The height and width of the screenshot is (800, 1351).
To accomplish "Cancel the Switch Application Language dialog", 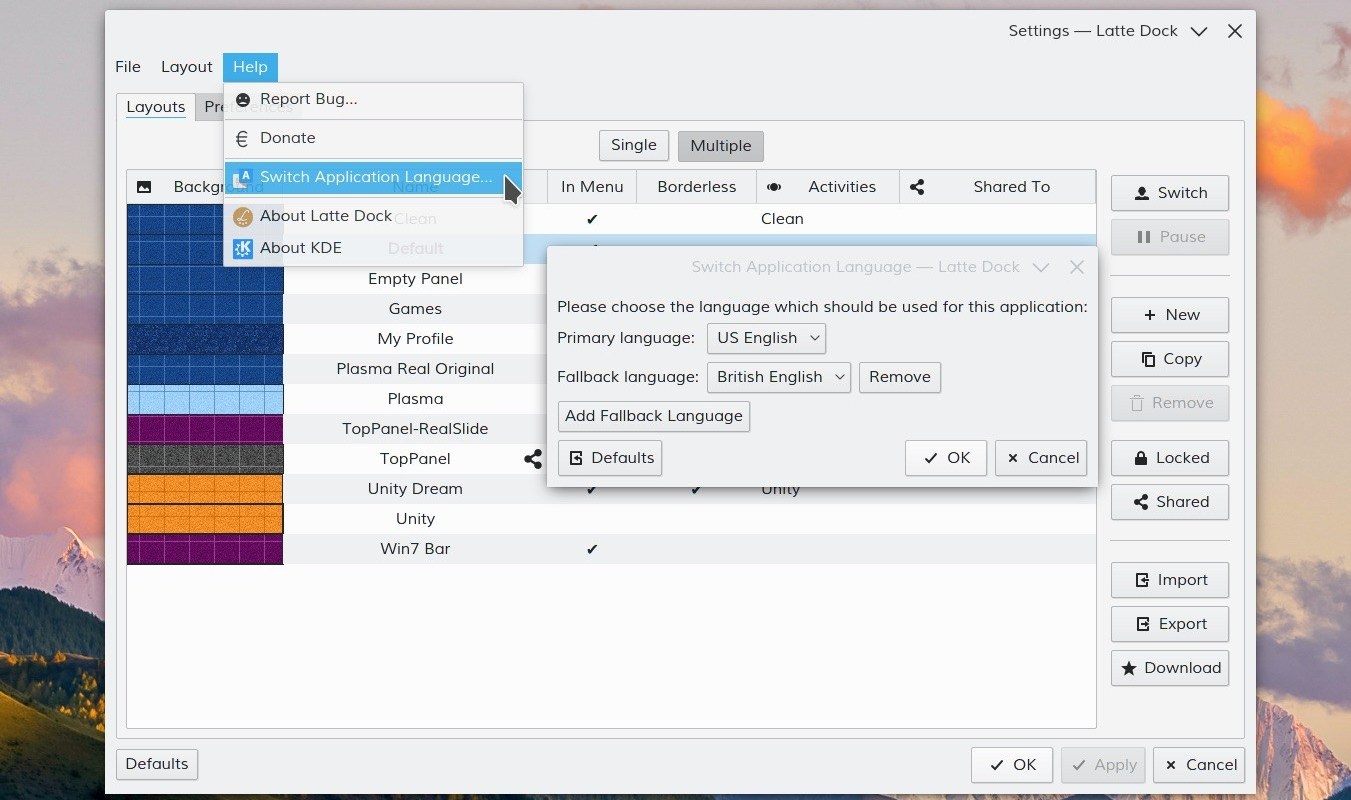I will point(1041,458).
